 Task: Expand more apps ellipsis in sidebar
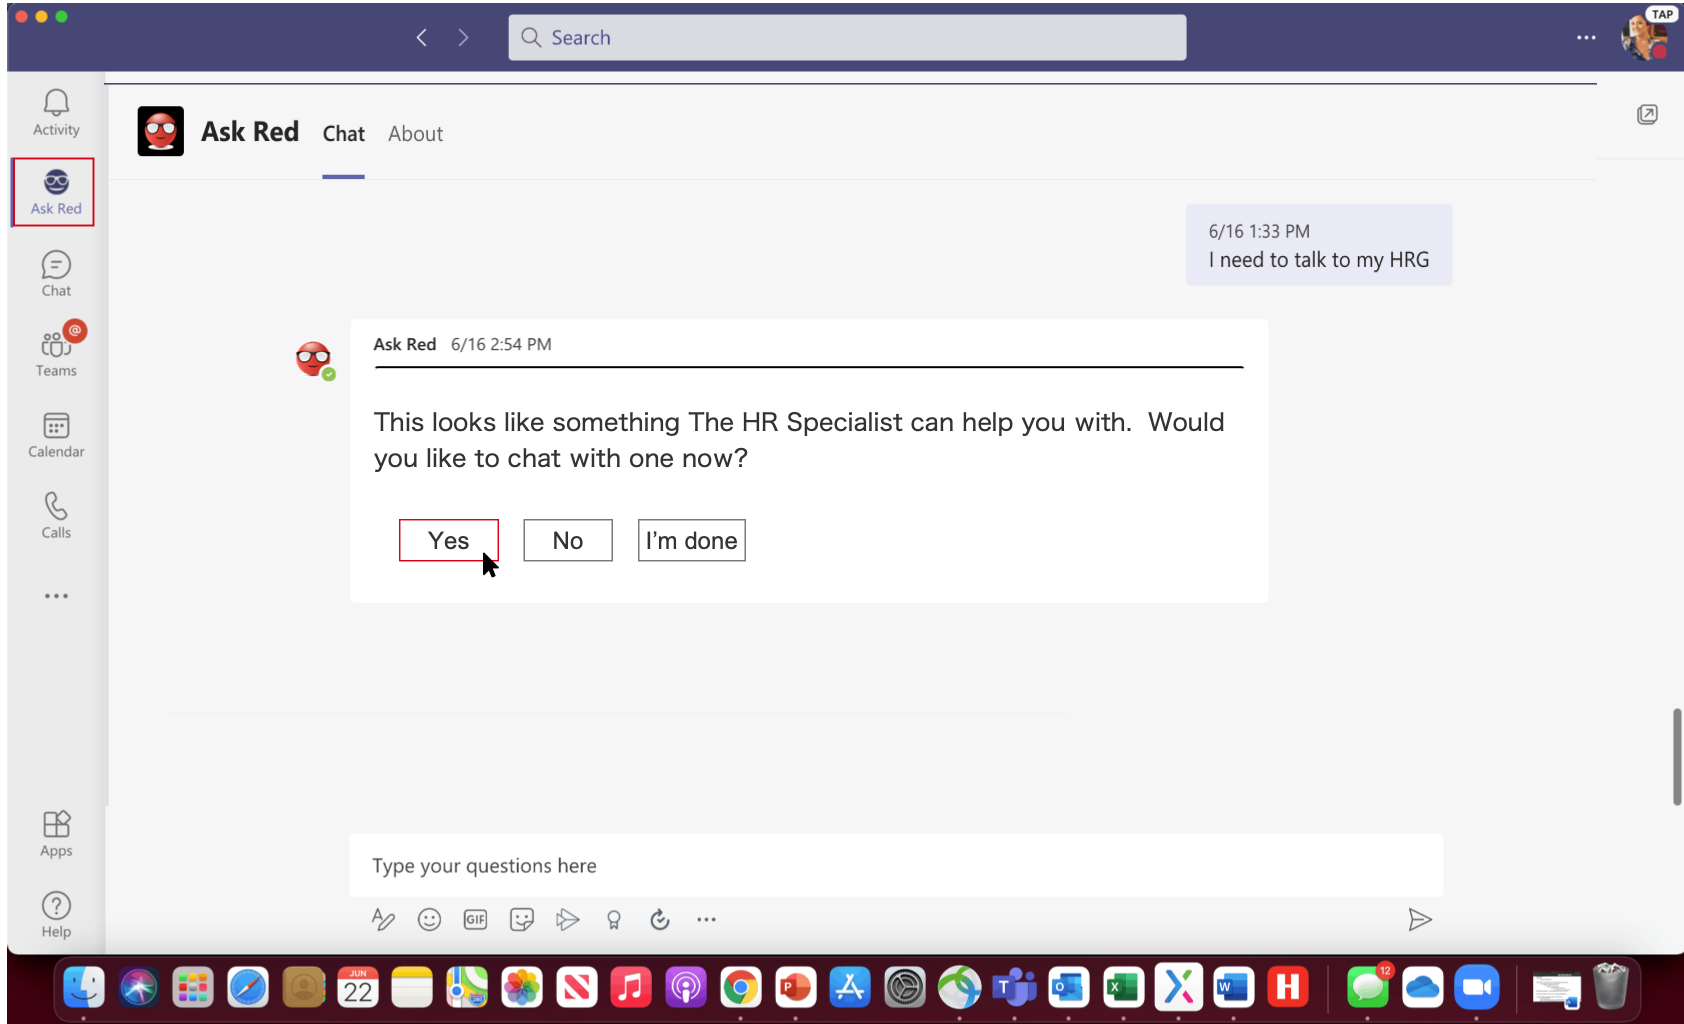pos(56,596)
